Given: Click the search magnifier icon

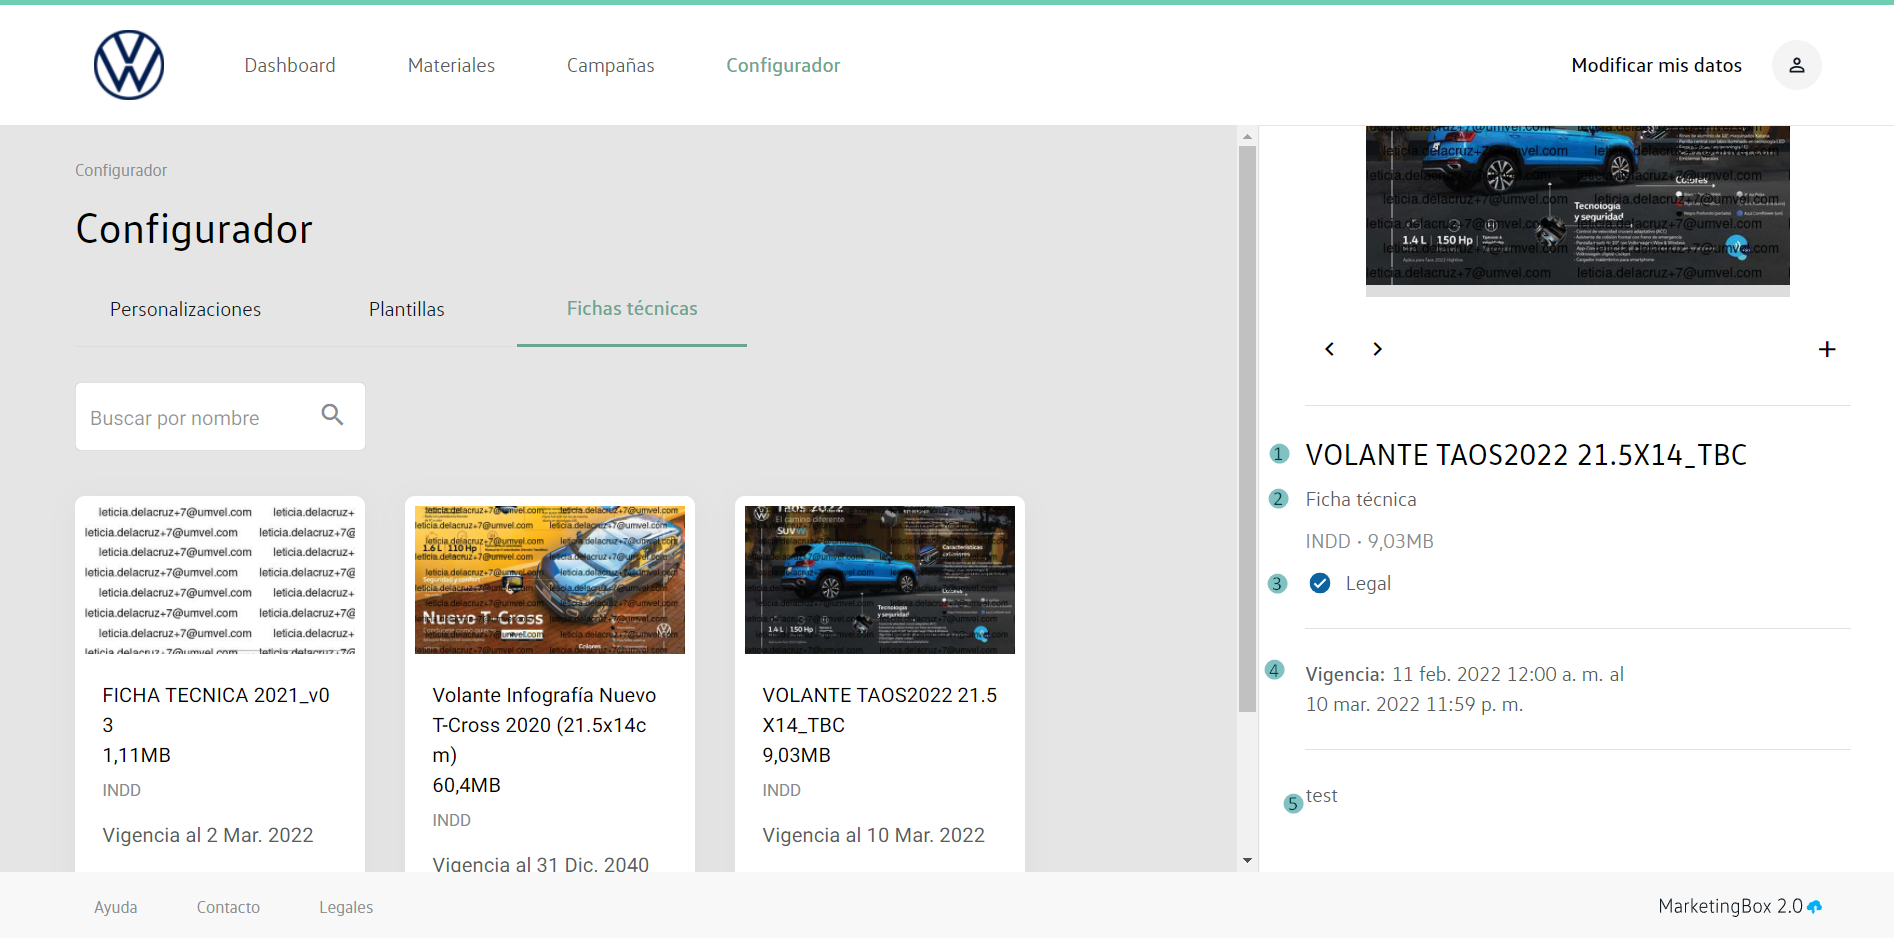Looking at the screenshot, I should 332,415.
